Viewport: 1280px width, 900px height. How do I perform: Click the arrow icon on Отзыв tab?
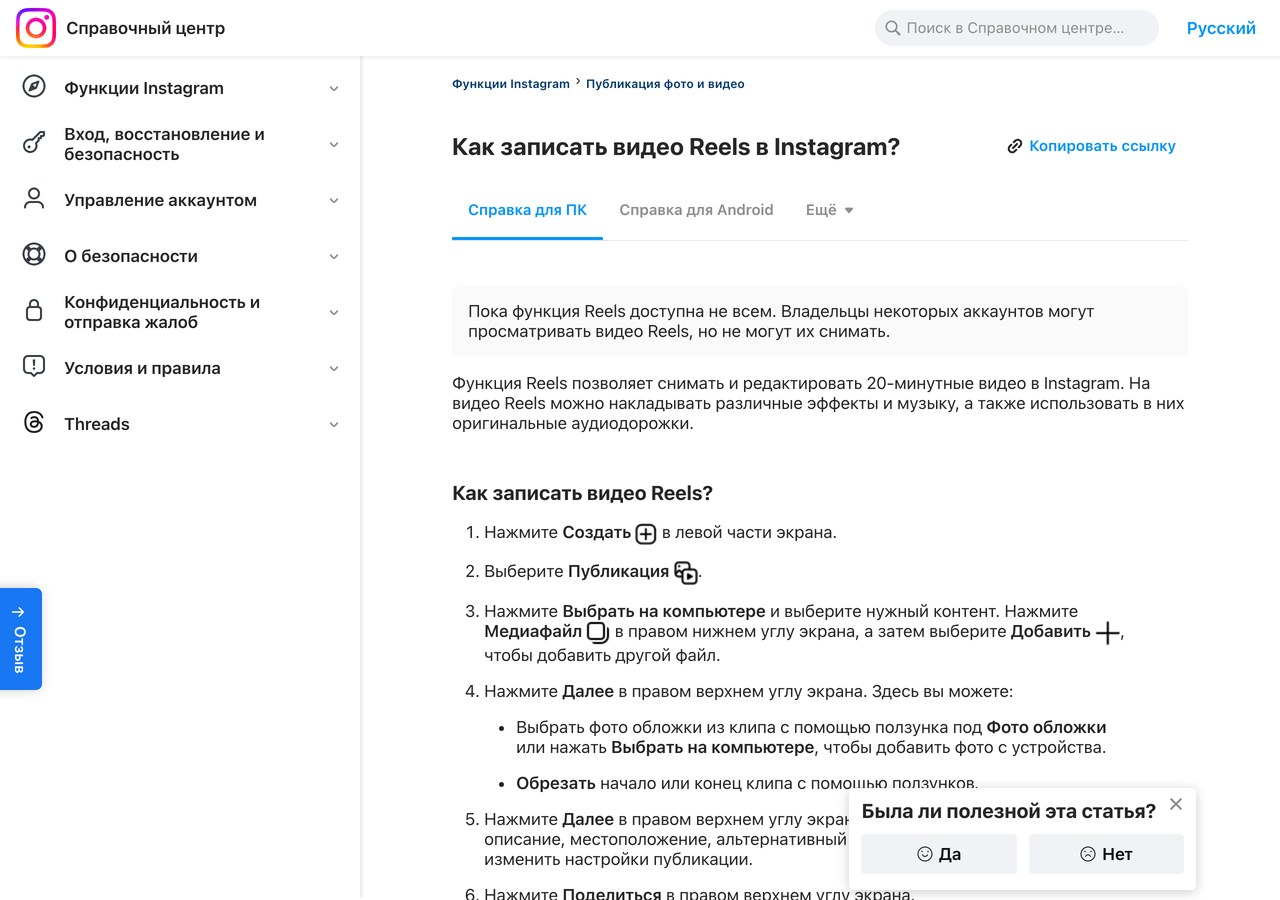click(x=18, y=612)
